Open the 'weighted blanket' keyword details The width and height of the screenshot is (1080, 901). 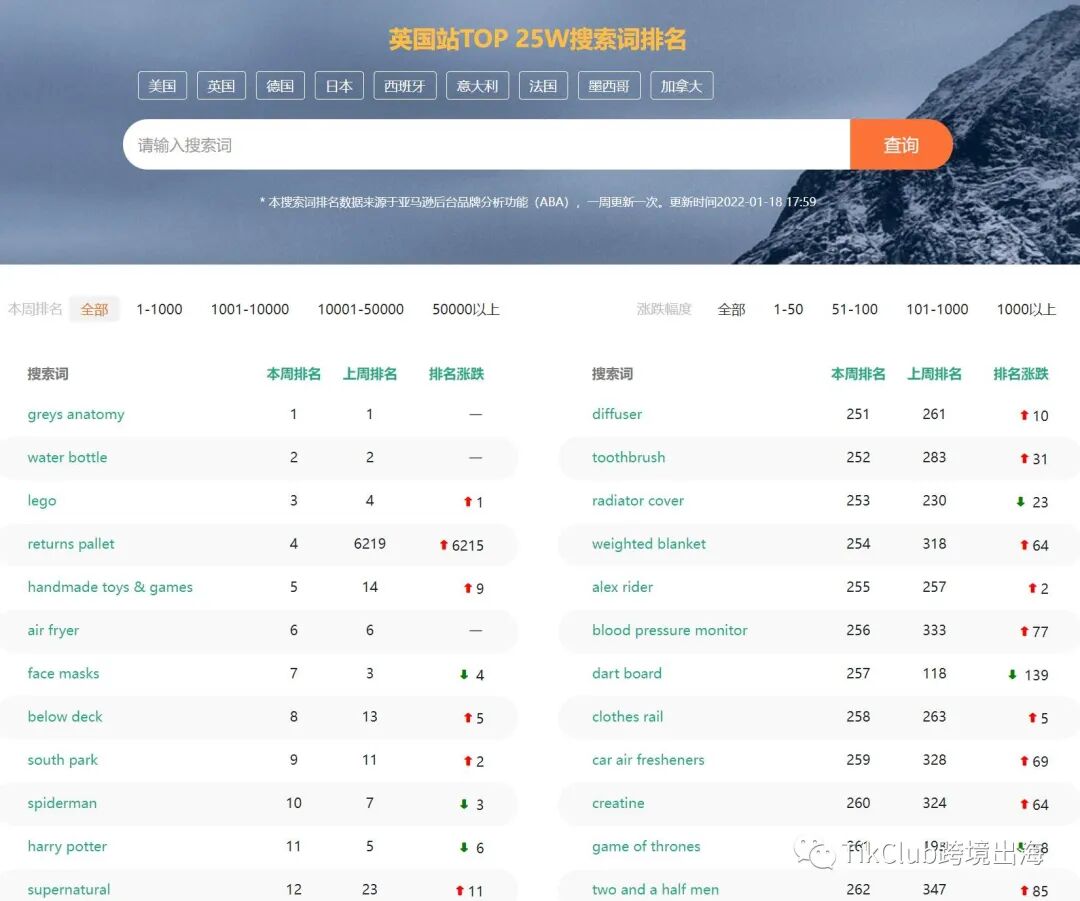tap(649, 544)
